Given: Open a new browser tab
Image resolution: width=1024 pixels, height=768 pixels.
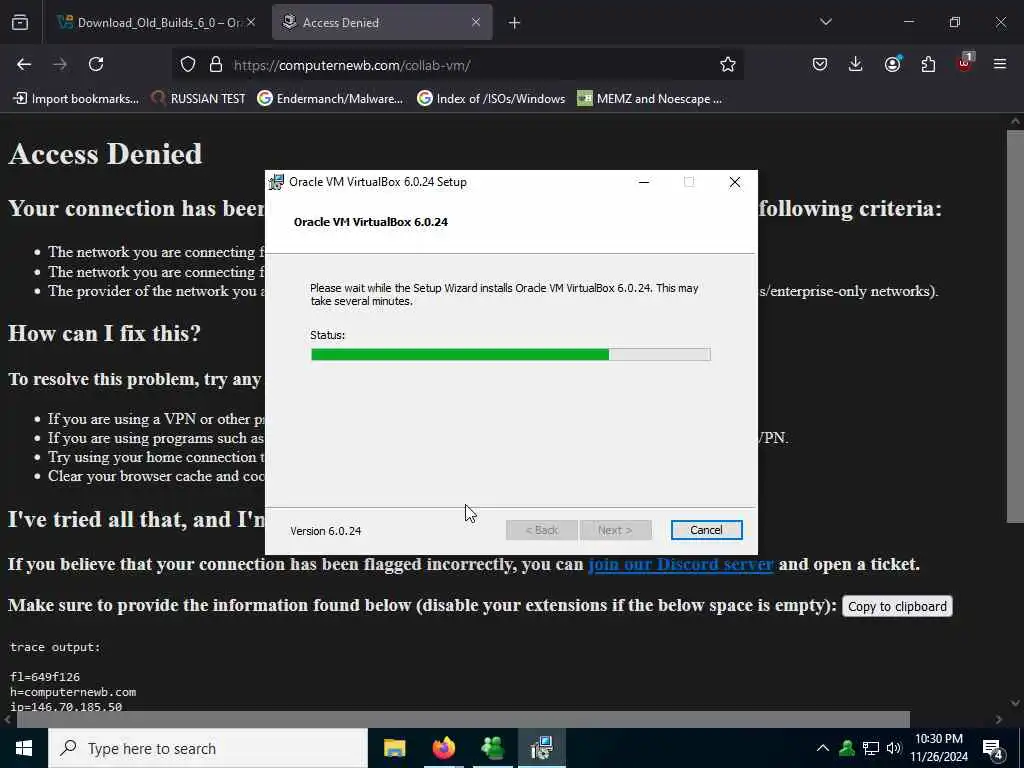Looking at the screenshot, I should click(x=515, y=23).
